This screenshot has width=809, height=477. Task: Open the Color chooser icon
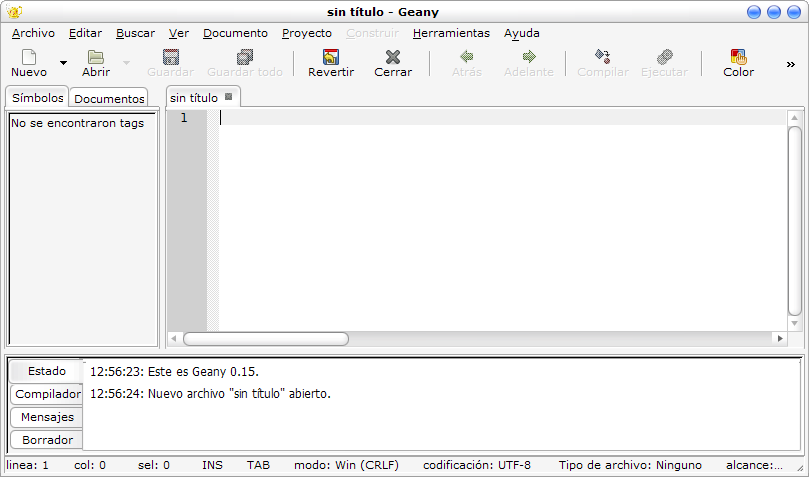pyautogui.click(x=738, y=58)
